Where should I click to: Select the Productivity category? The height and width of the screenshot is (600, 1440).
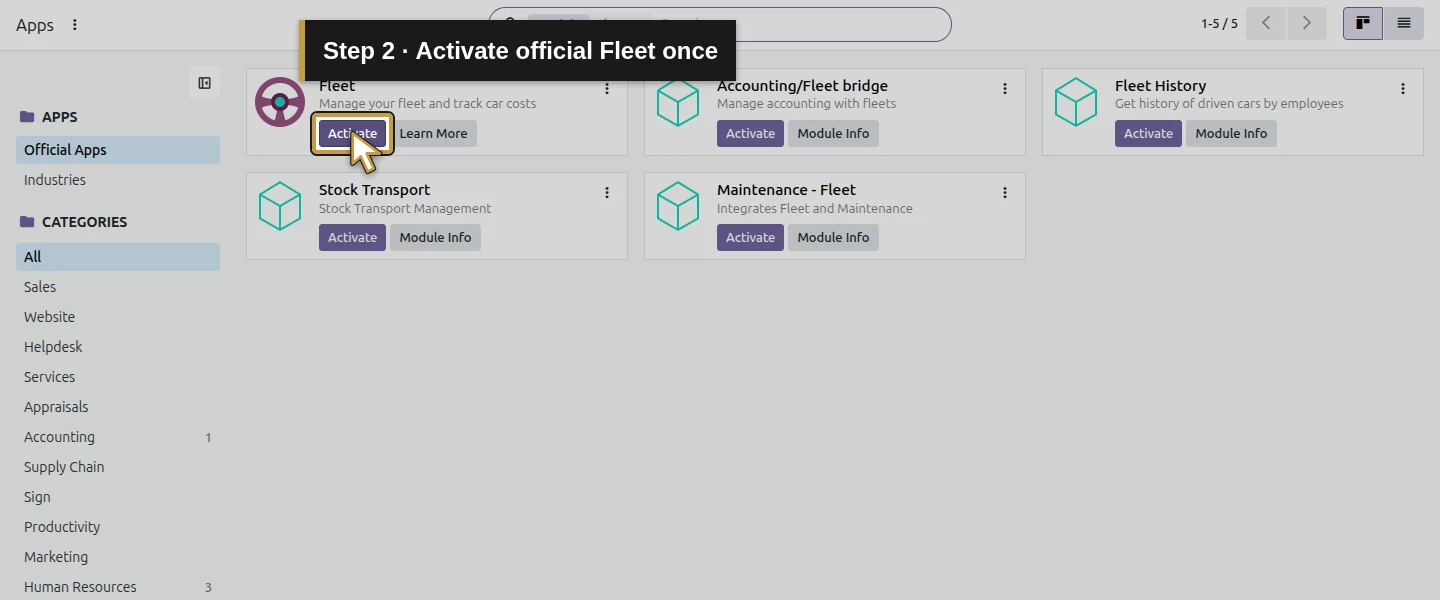tap(118, 527)
